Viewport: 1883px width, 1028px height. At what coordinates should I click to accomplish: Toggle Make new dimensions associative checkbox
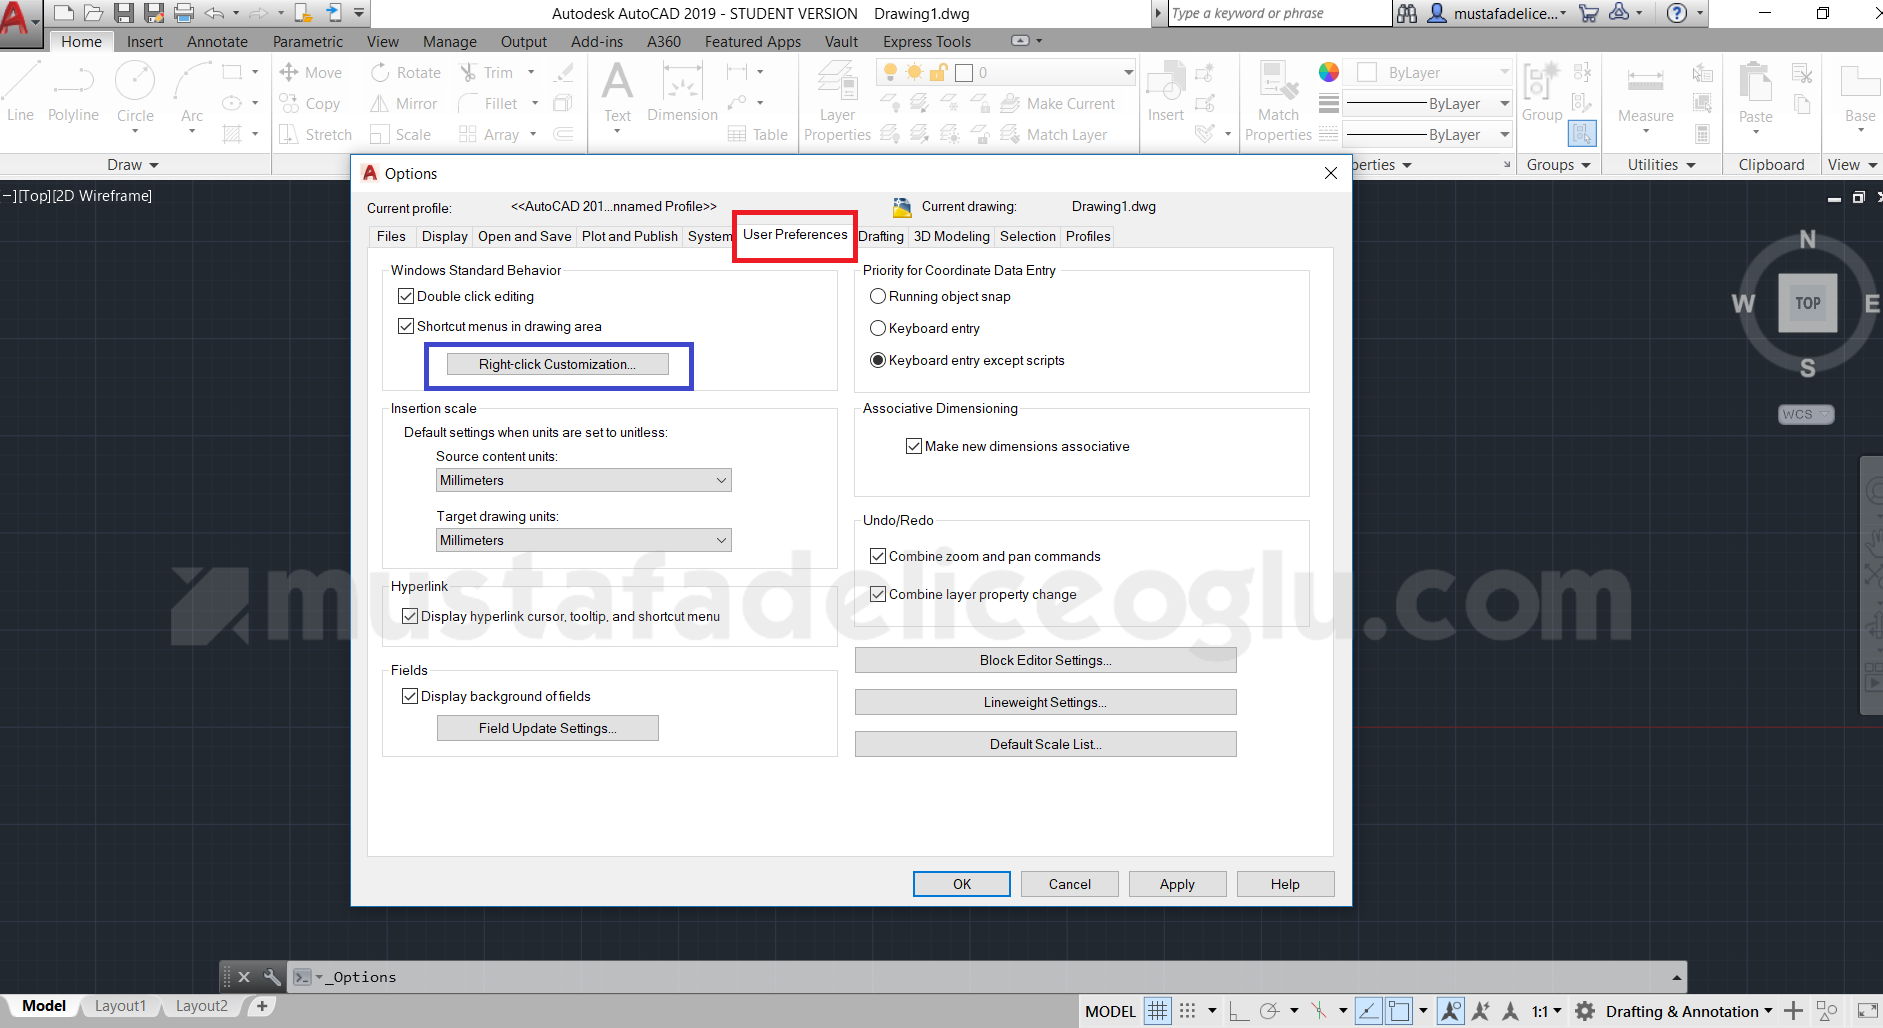(x=914, y=446)
